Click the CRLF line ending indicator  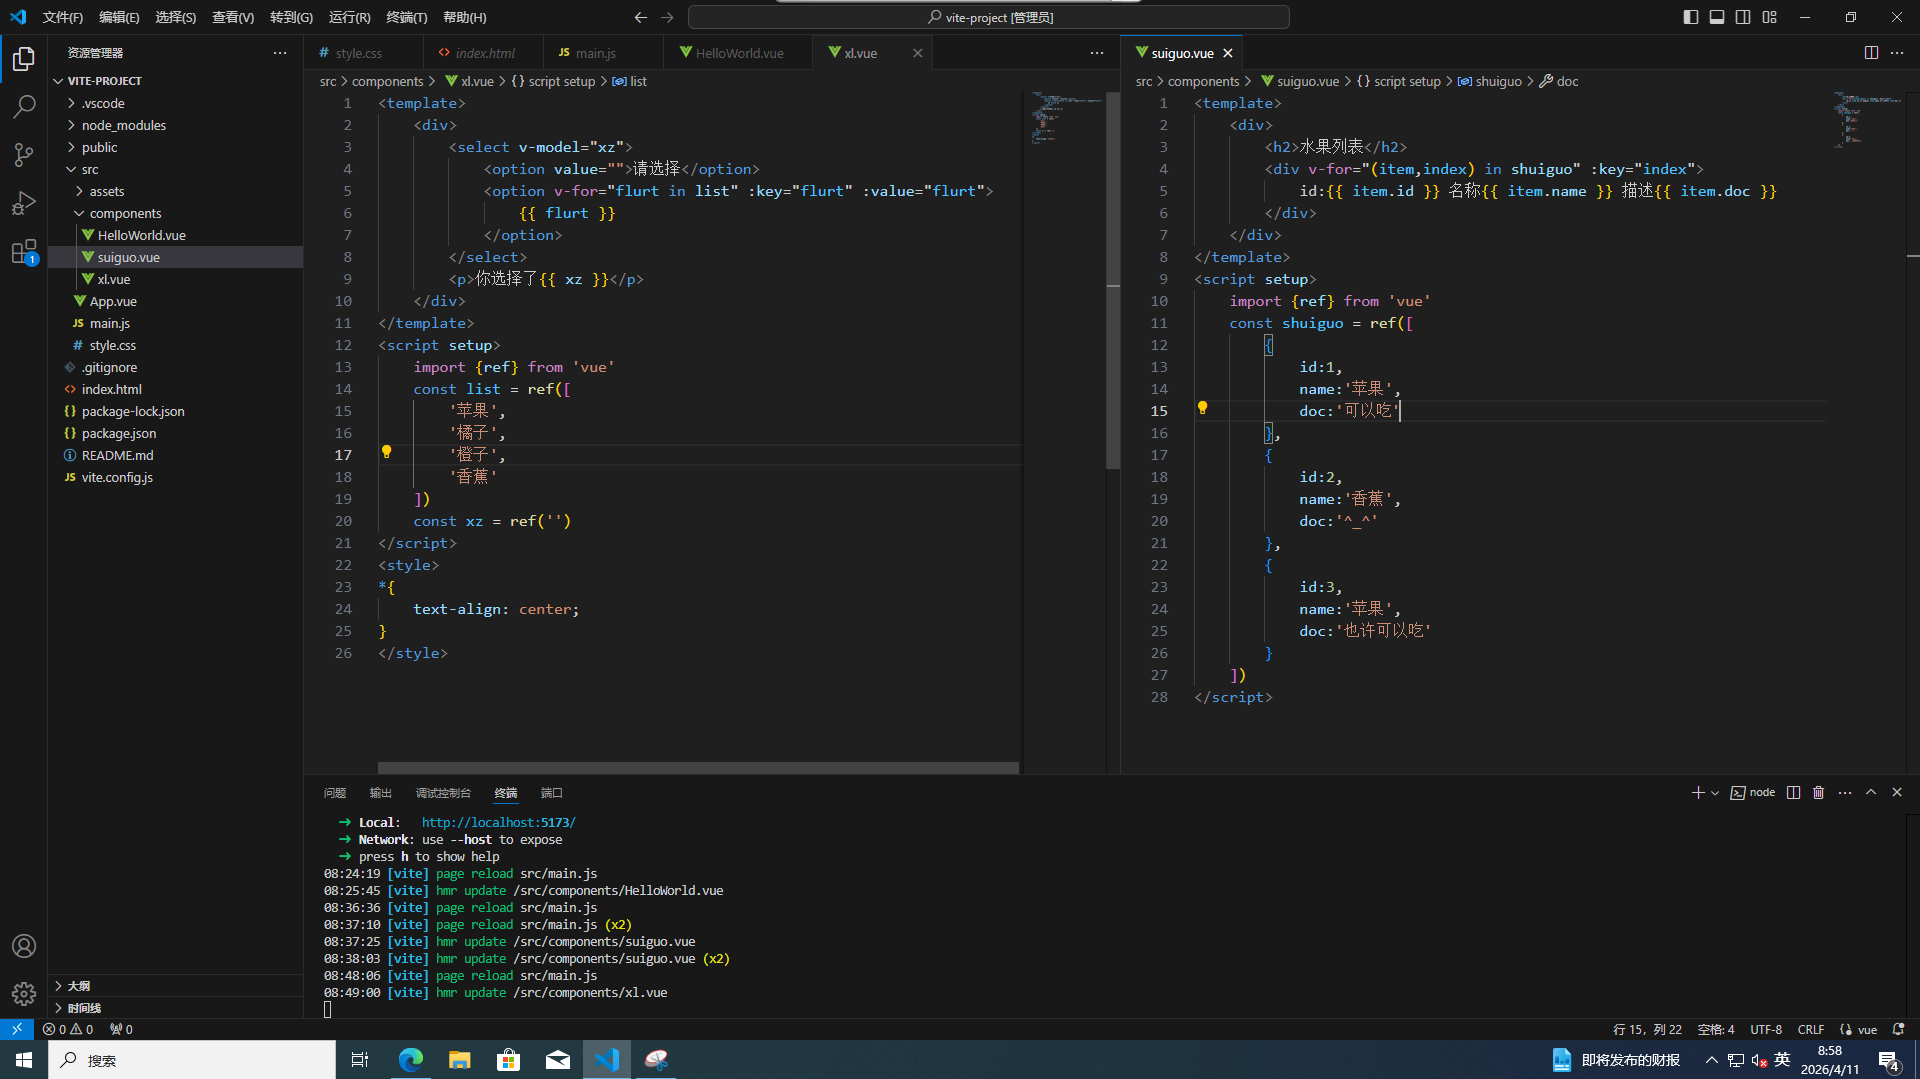pos(1810,1029)
